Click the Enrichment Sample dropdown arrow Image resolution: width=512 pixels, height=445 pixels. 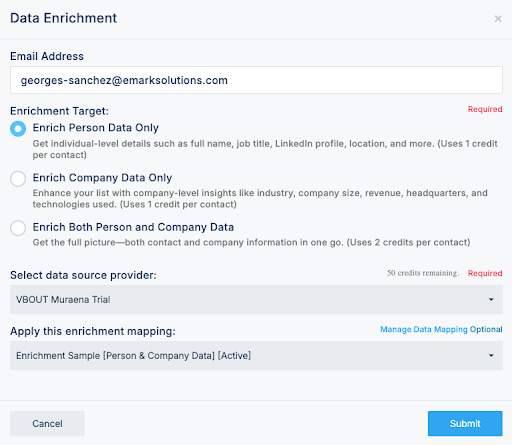[491, 355]
